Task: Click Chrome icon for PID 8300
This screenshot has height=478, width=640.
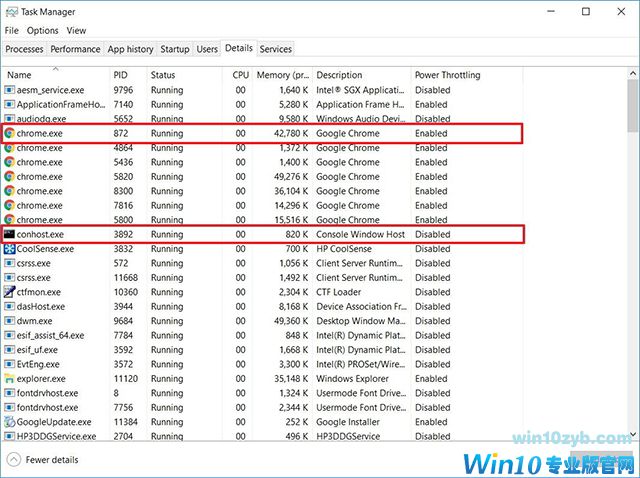Action: tap(9, 191)
